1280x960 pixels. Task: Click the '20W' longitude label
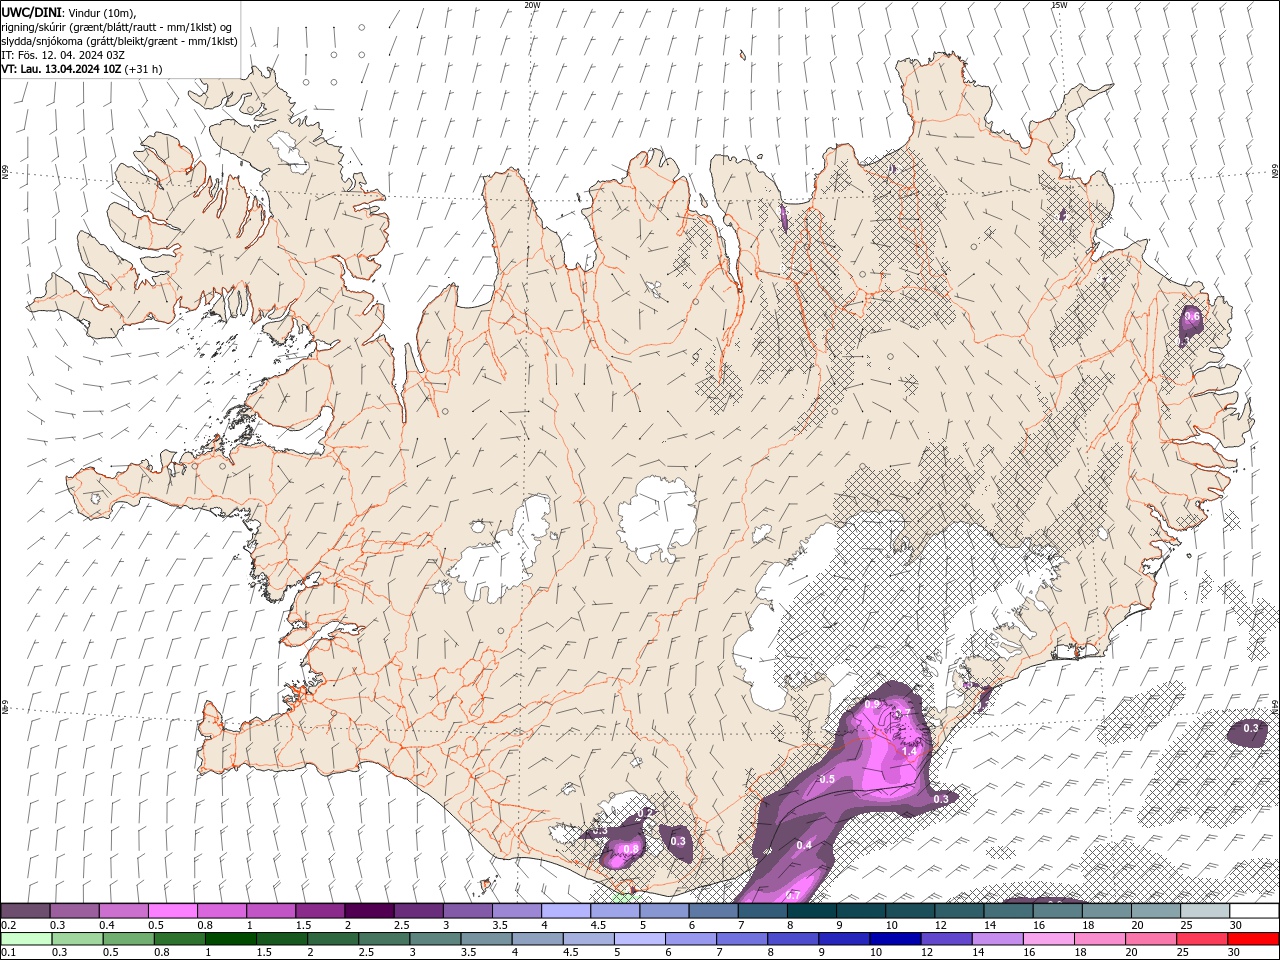coord(532,5)
